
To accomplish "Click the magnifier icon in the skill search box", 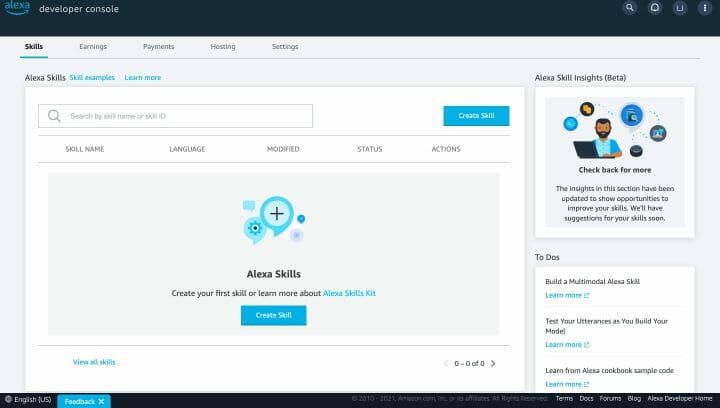I will click(x=54, y=116).
